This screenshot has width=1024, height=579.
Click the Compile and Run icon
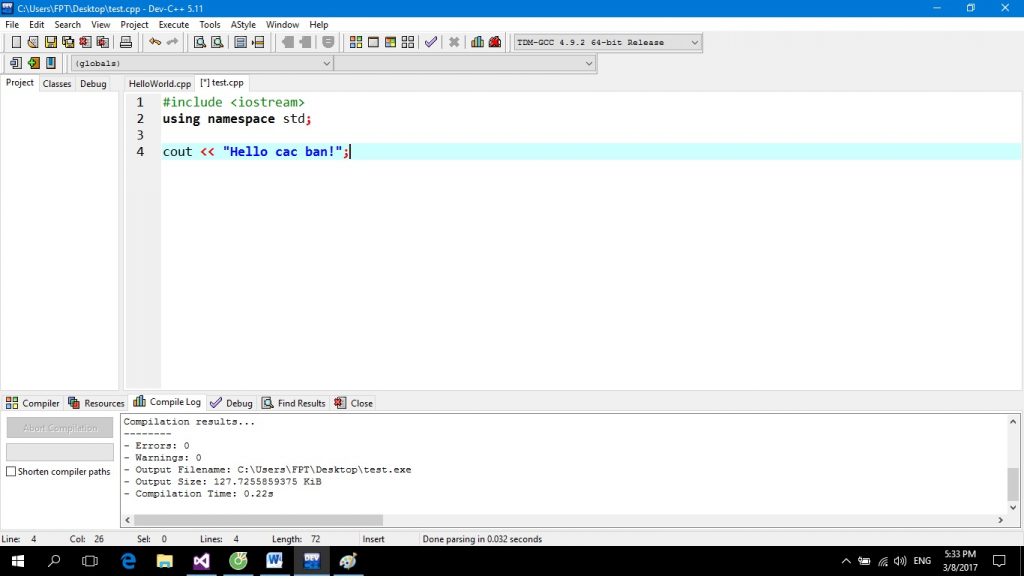391,42
